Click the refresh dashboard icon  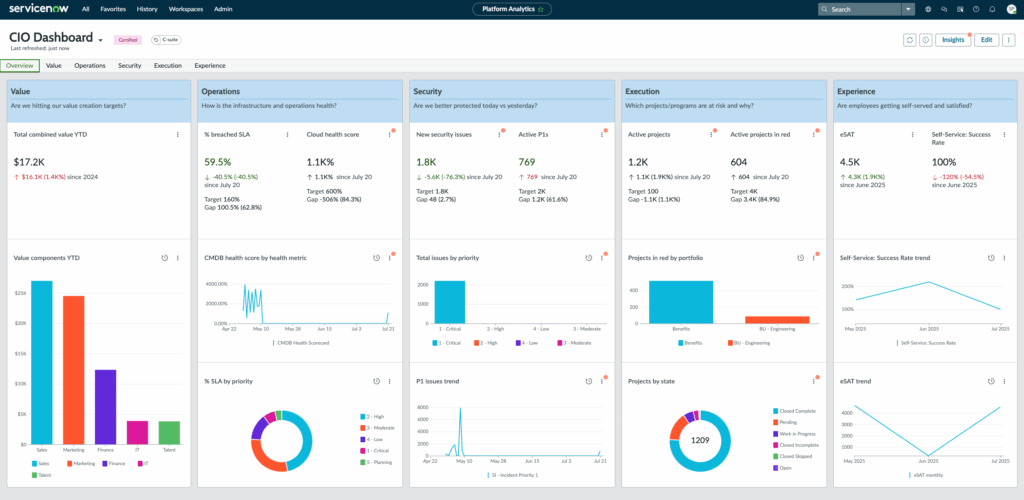(x=909, y=40)
